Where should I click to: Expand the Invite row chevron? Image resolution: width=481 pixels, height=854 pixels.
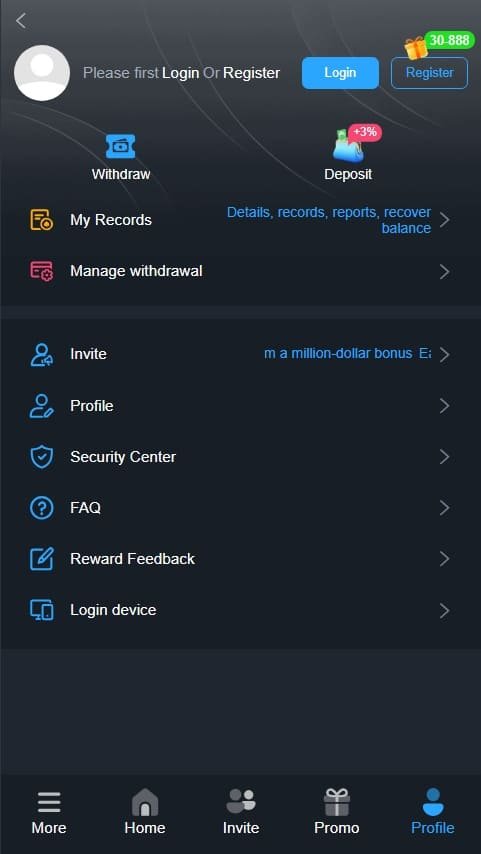[x=445, y=355]
